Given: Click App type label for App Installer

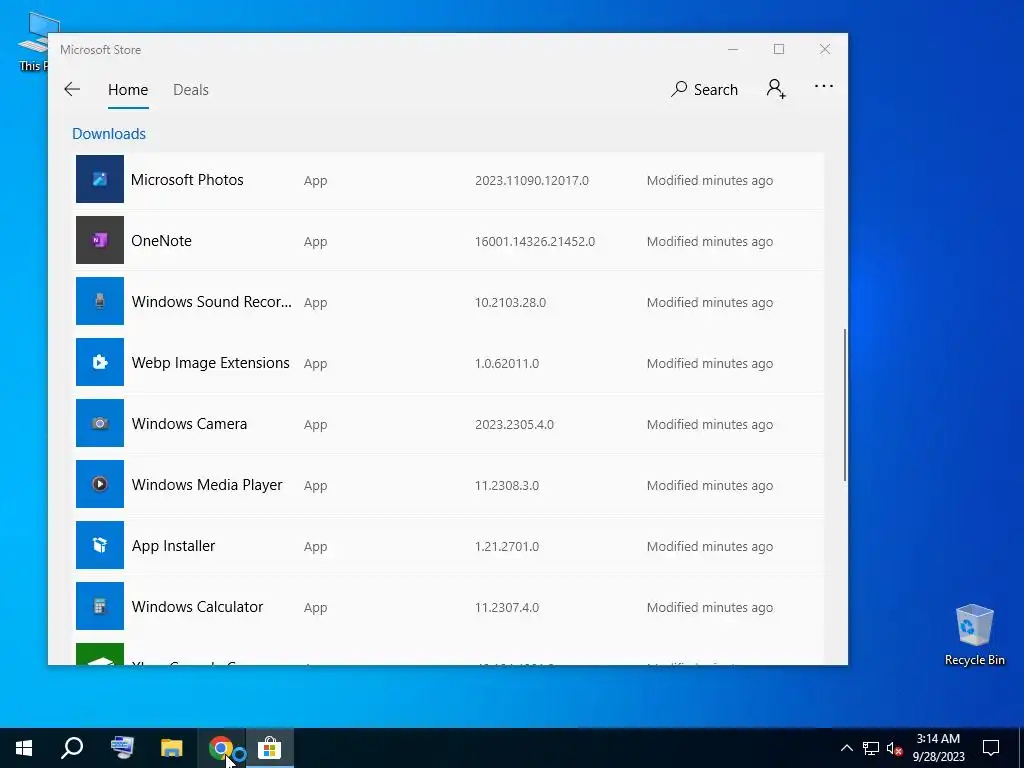Looking at the screenshot, I should (x=315, y=547).
